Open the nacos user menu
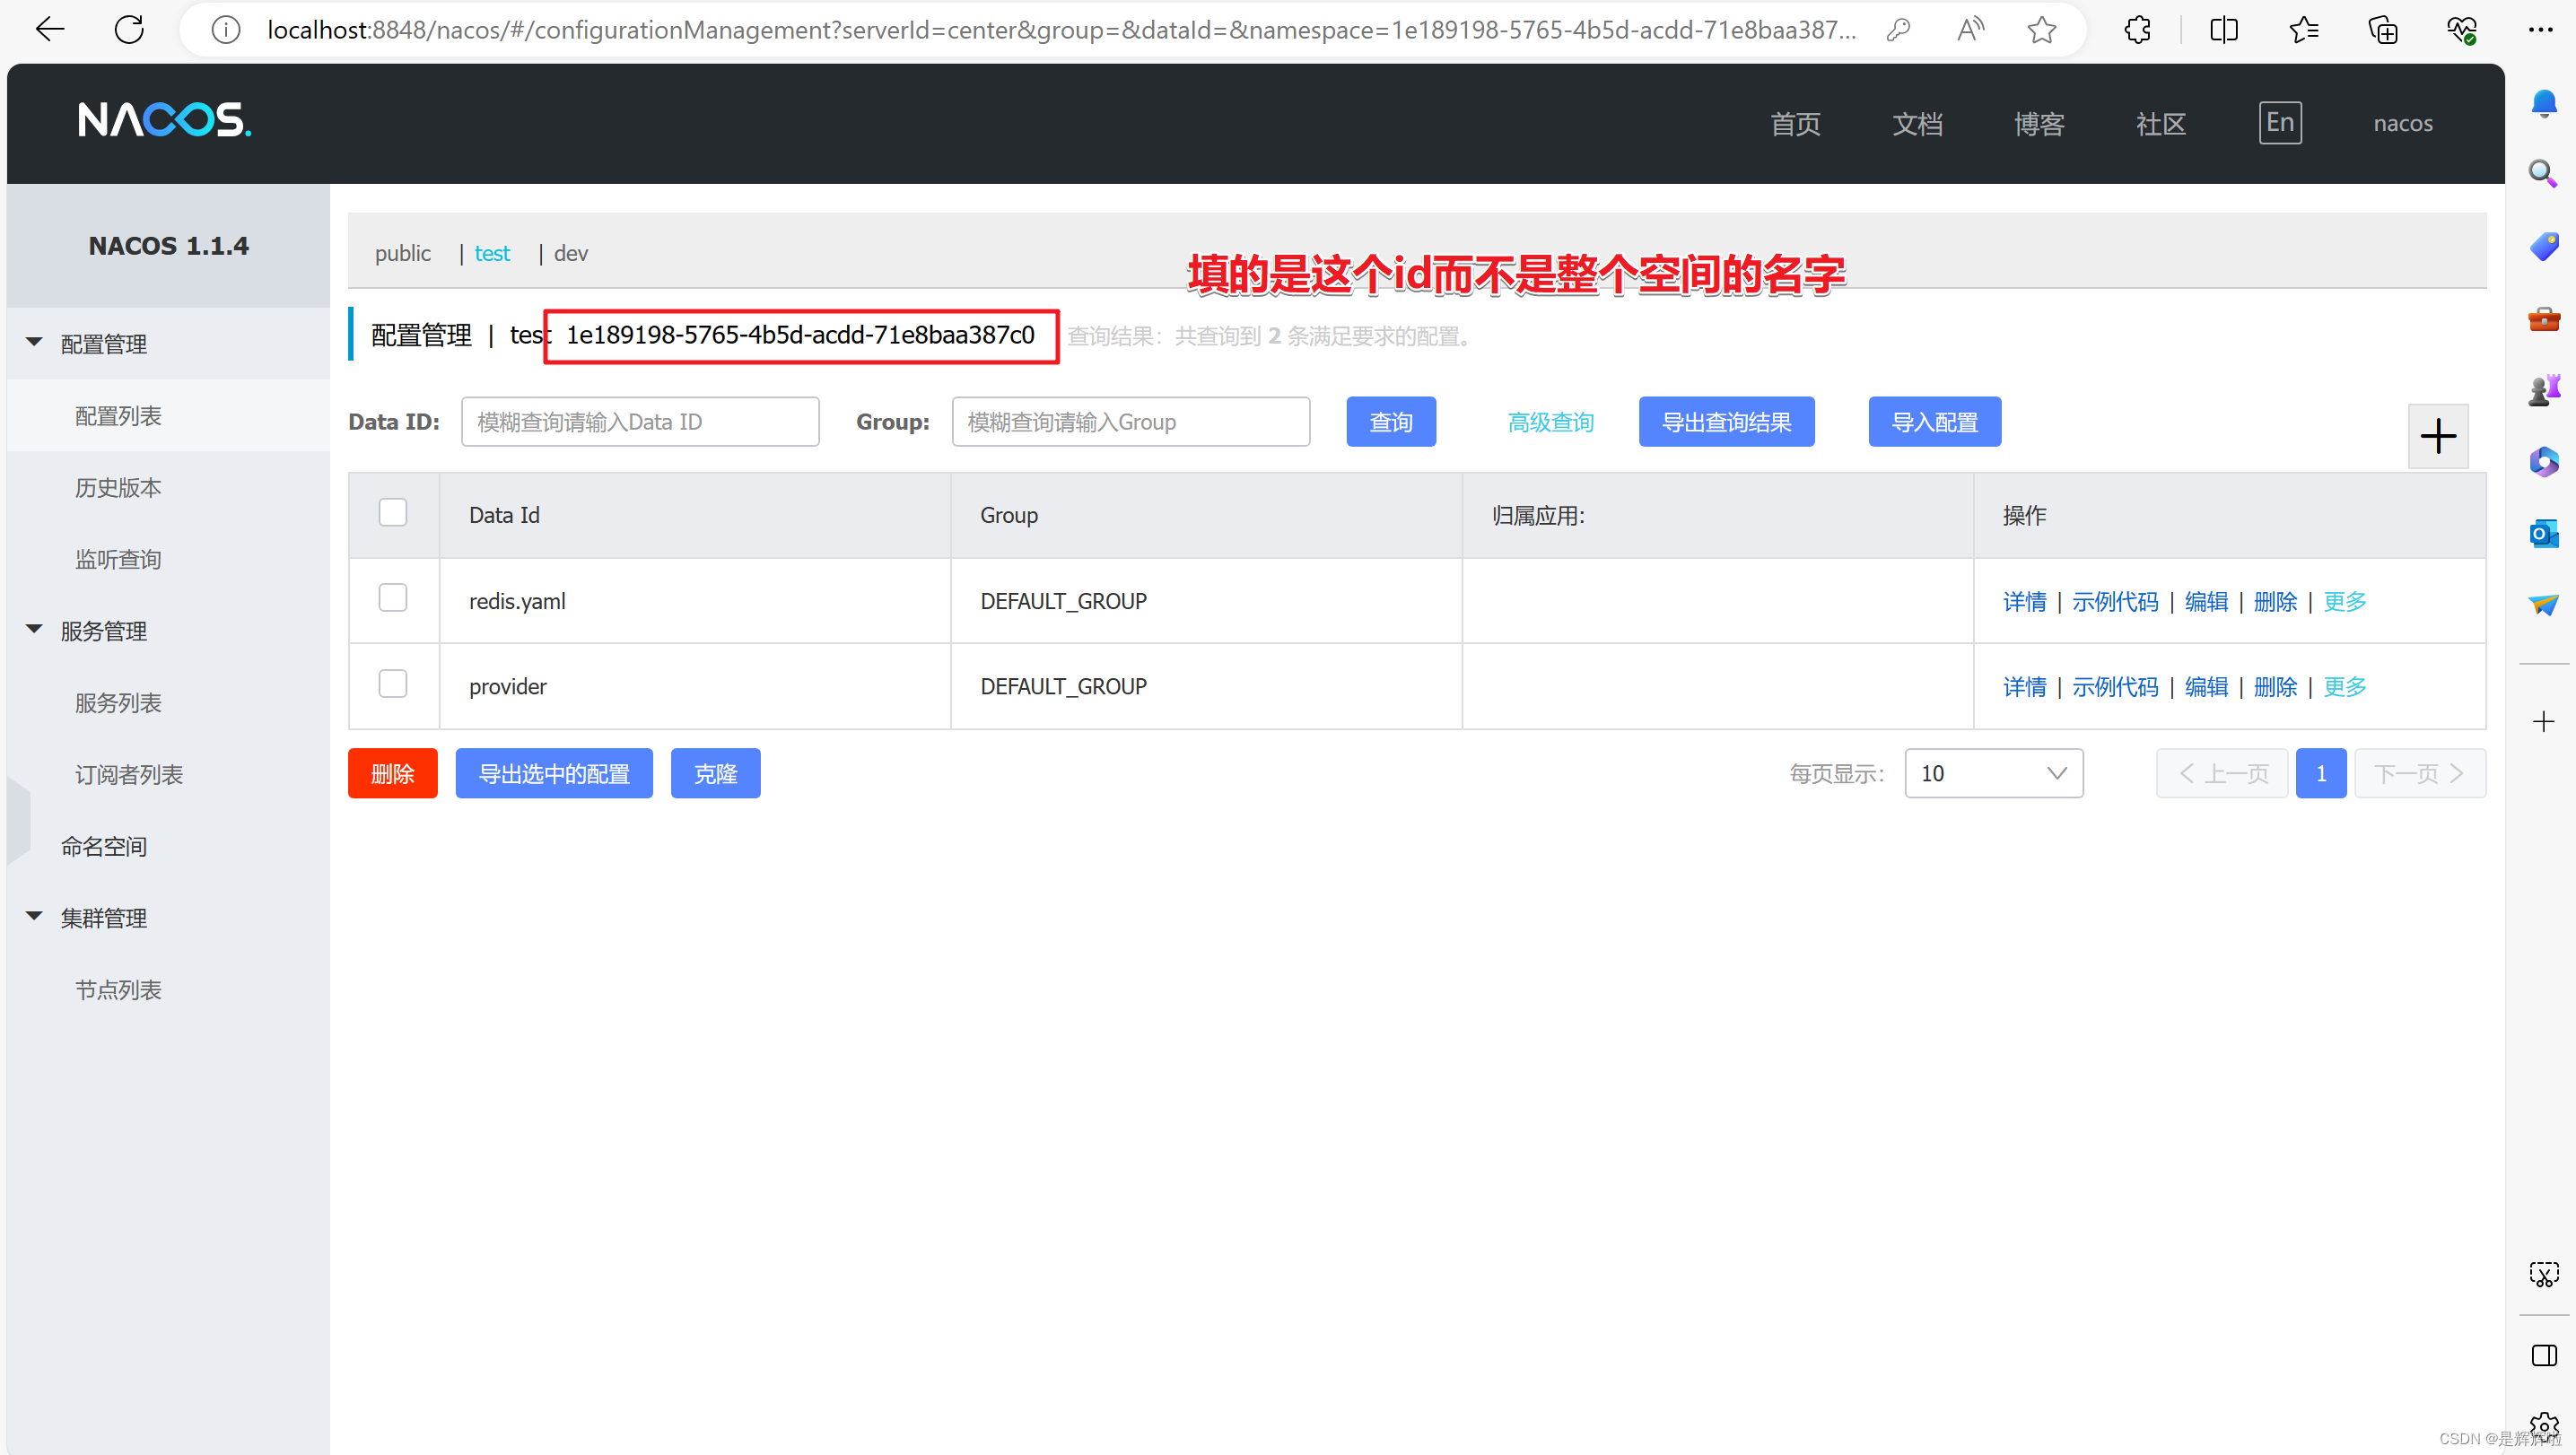 coord(2402,123)
